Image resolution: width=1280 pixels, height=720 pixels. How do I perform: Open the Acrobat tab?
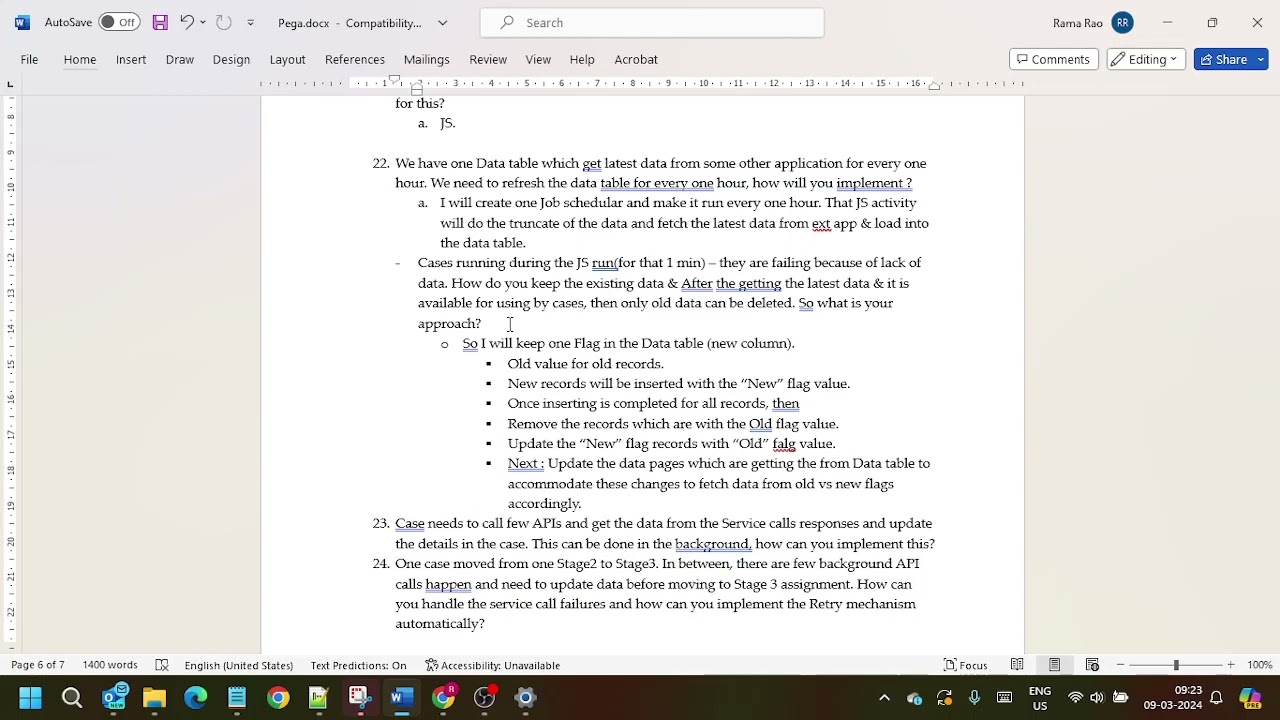tap(636, 59)
